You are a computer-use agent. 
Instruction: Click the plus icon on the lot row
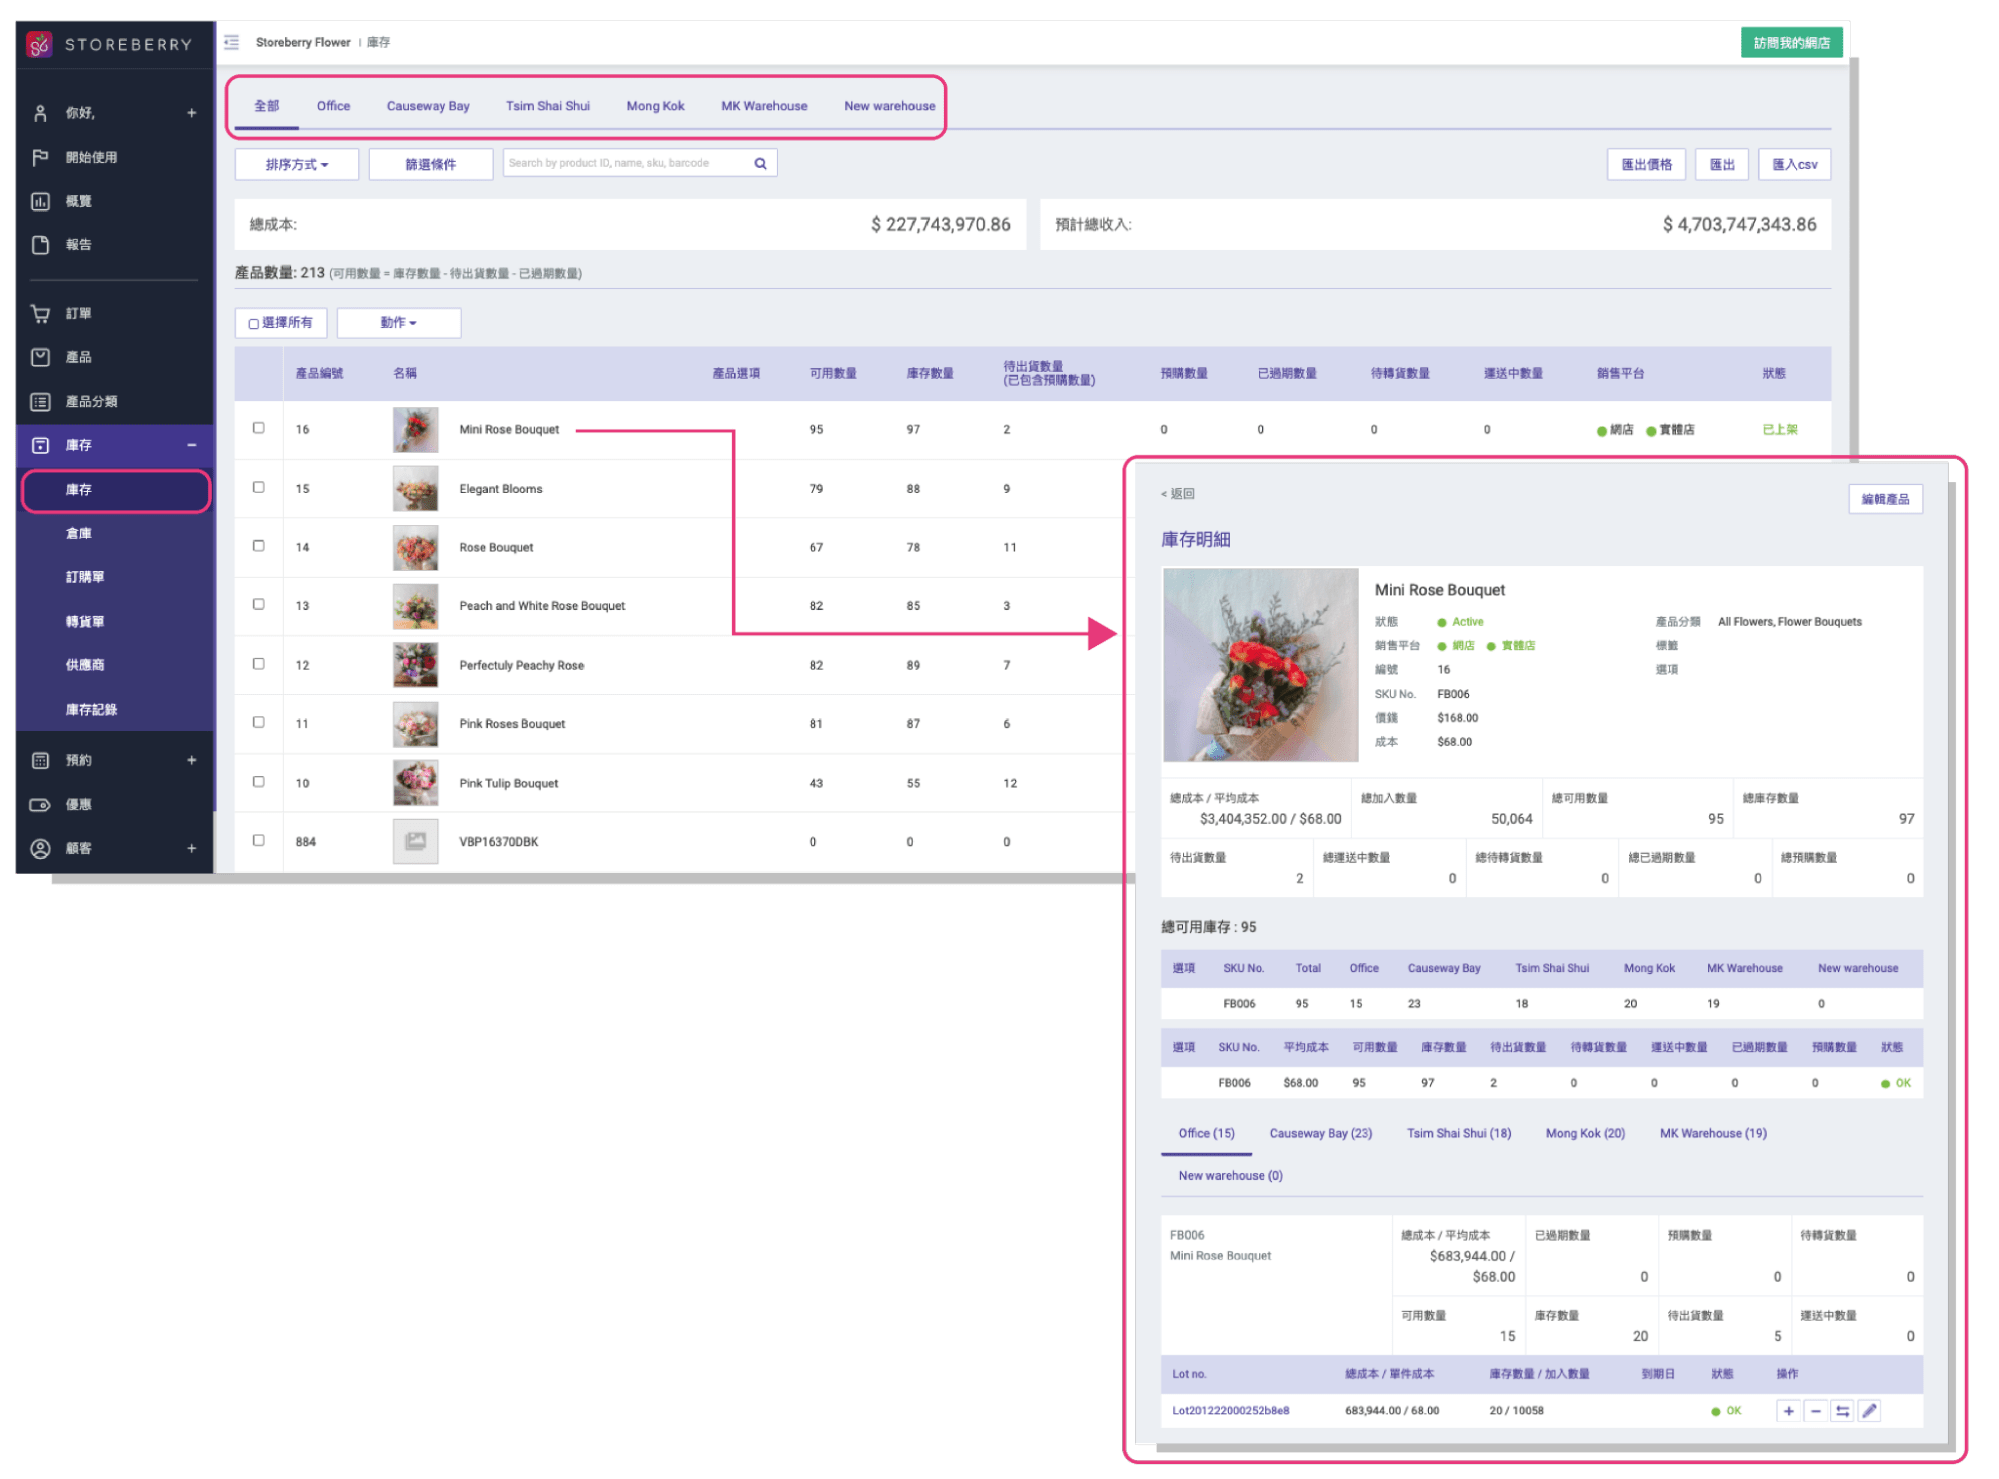1788,1411
